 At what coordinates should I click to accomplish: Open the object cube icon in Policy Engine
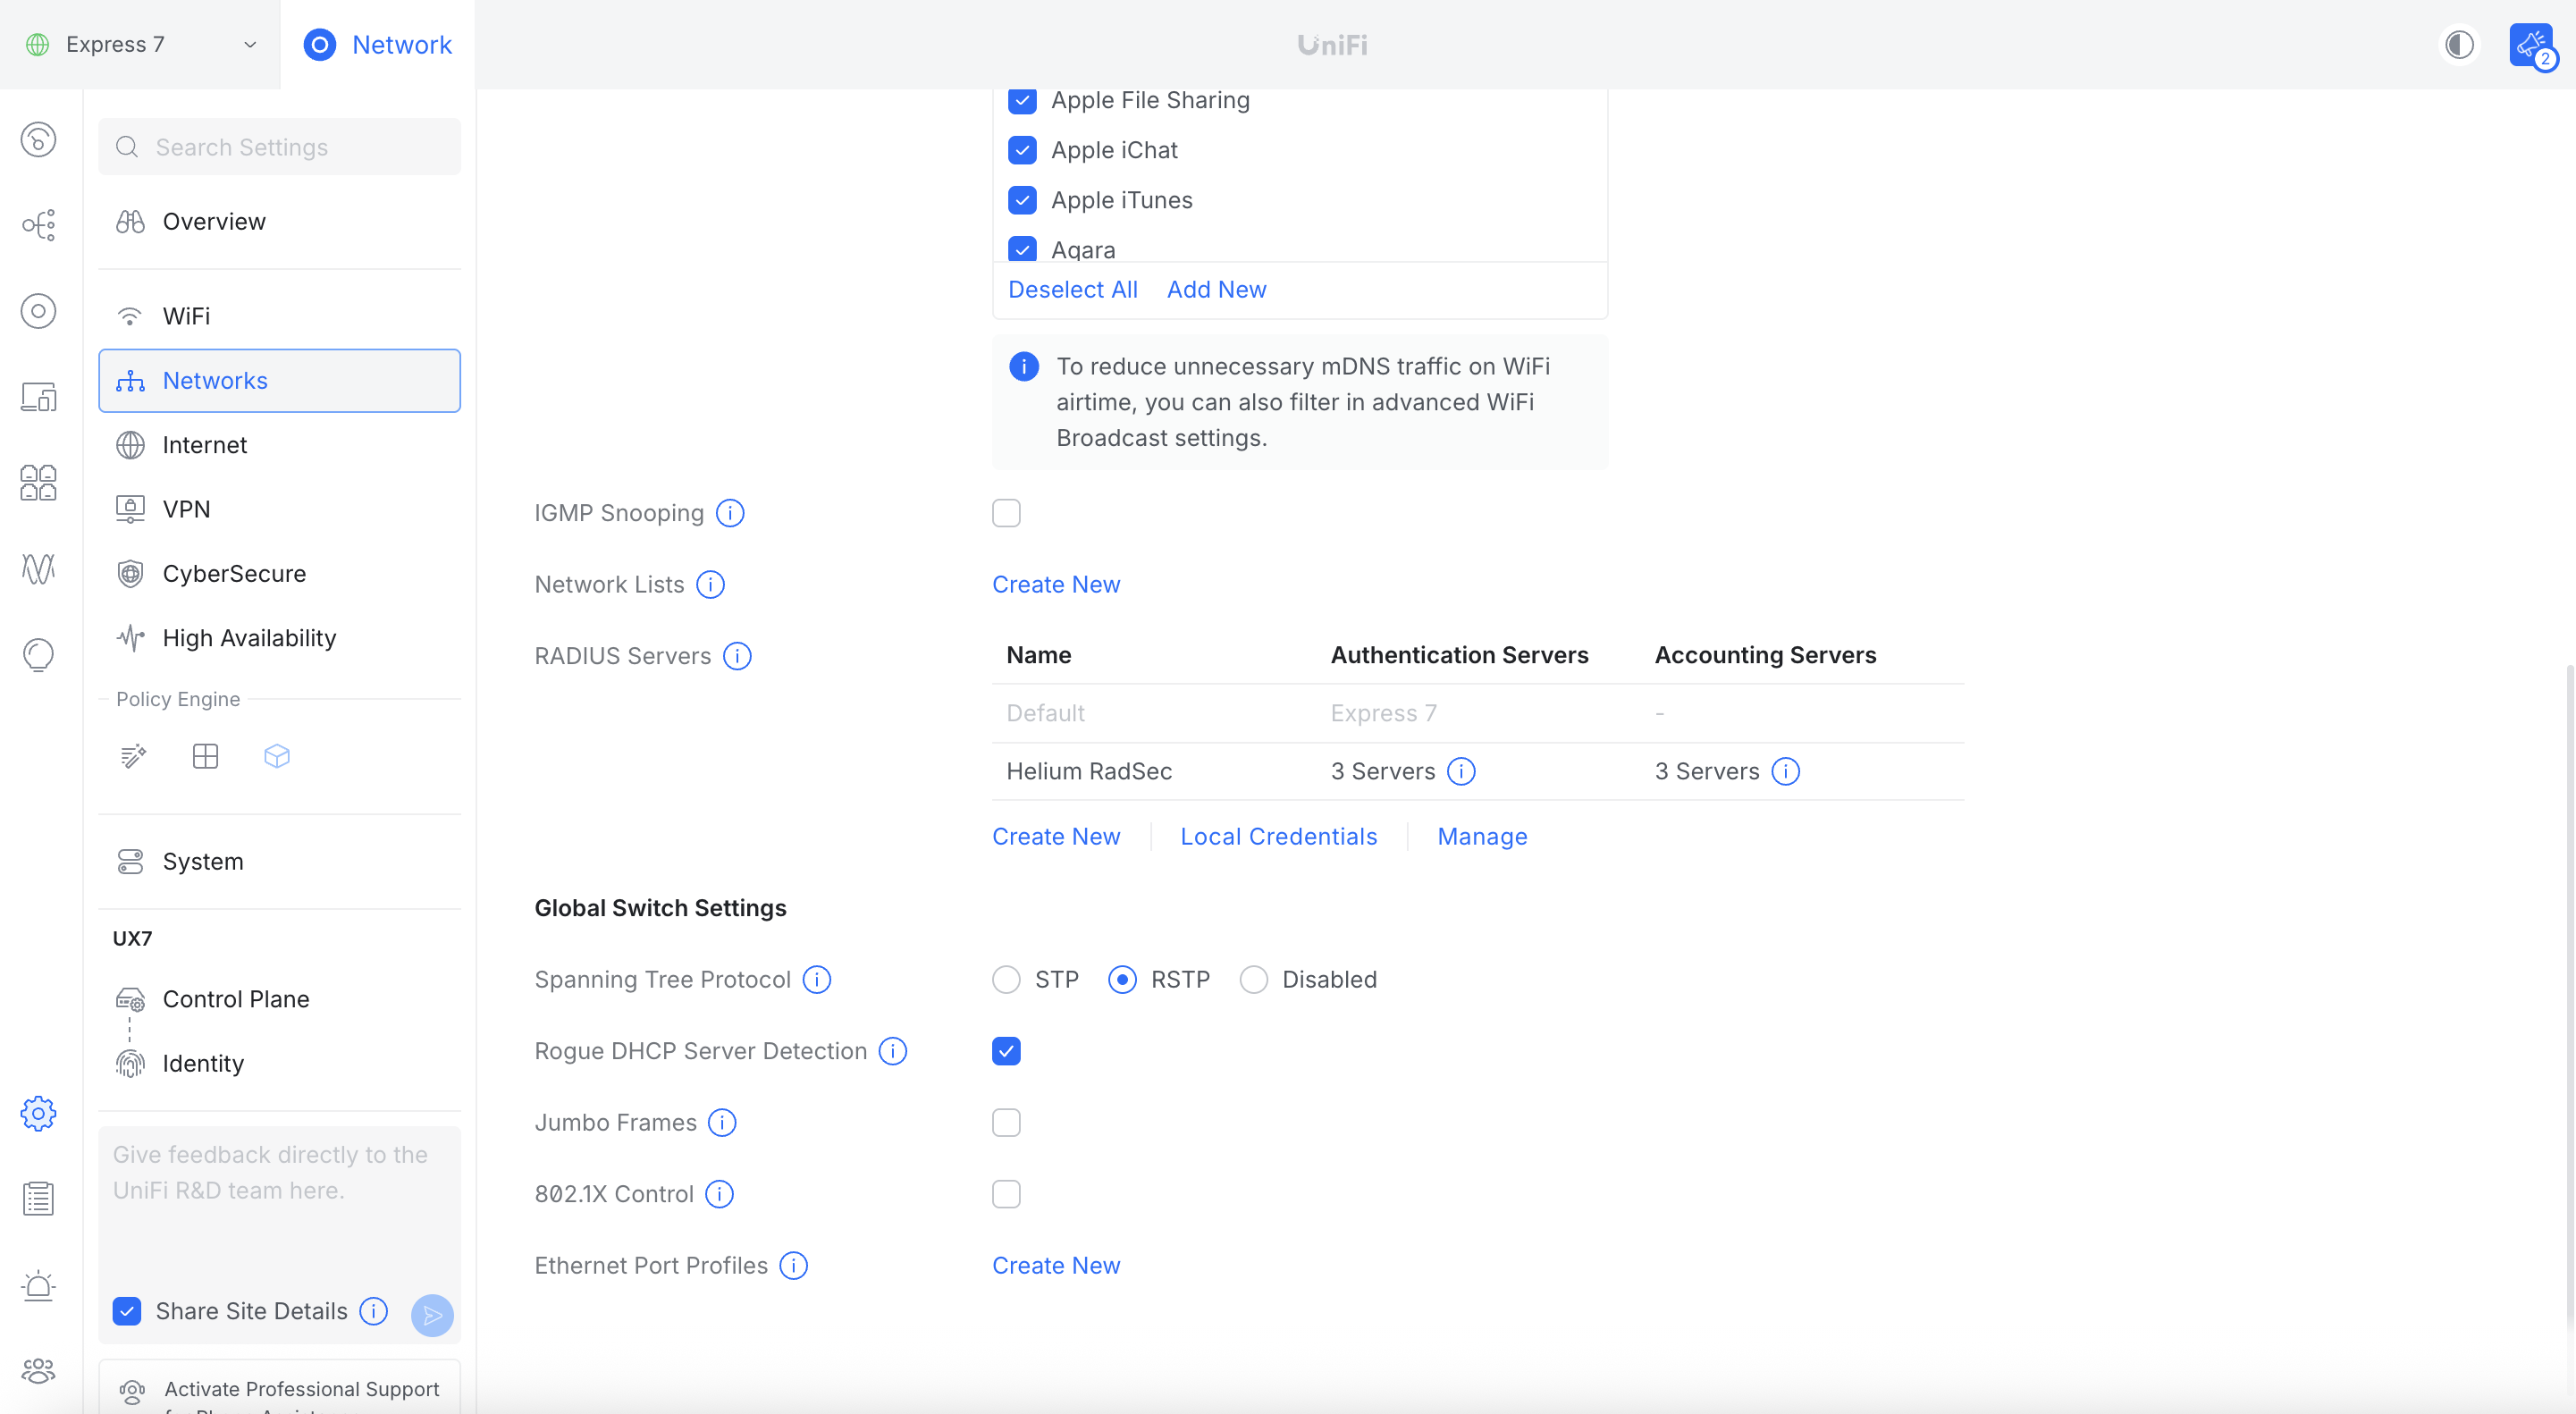coord(277,756)
